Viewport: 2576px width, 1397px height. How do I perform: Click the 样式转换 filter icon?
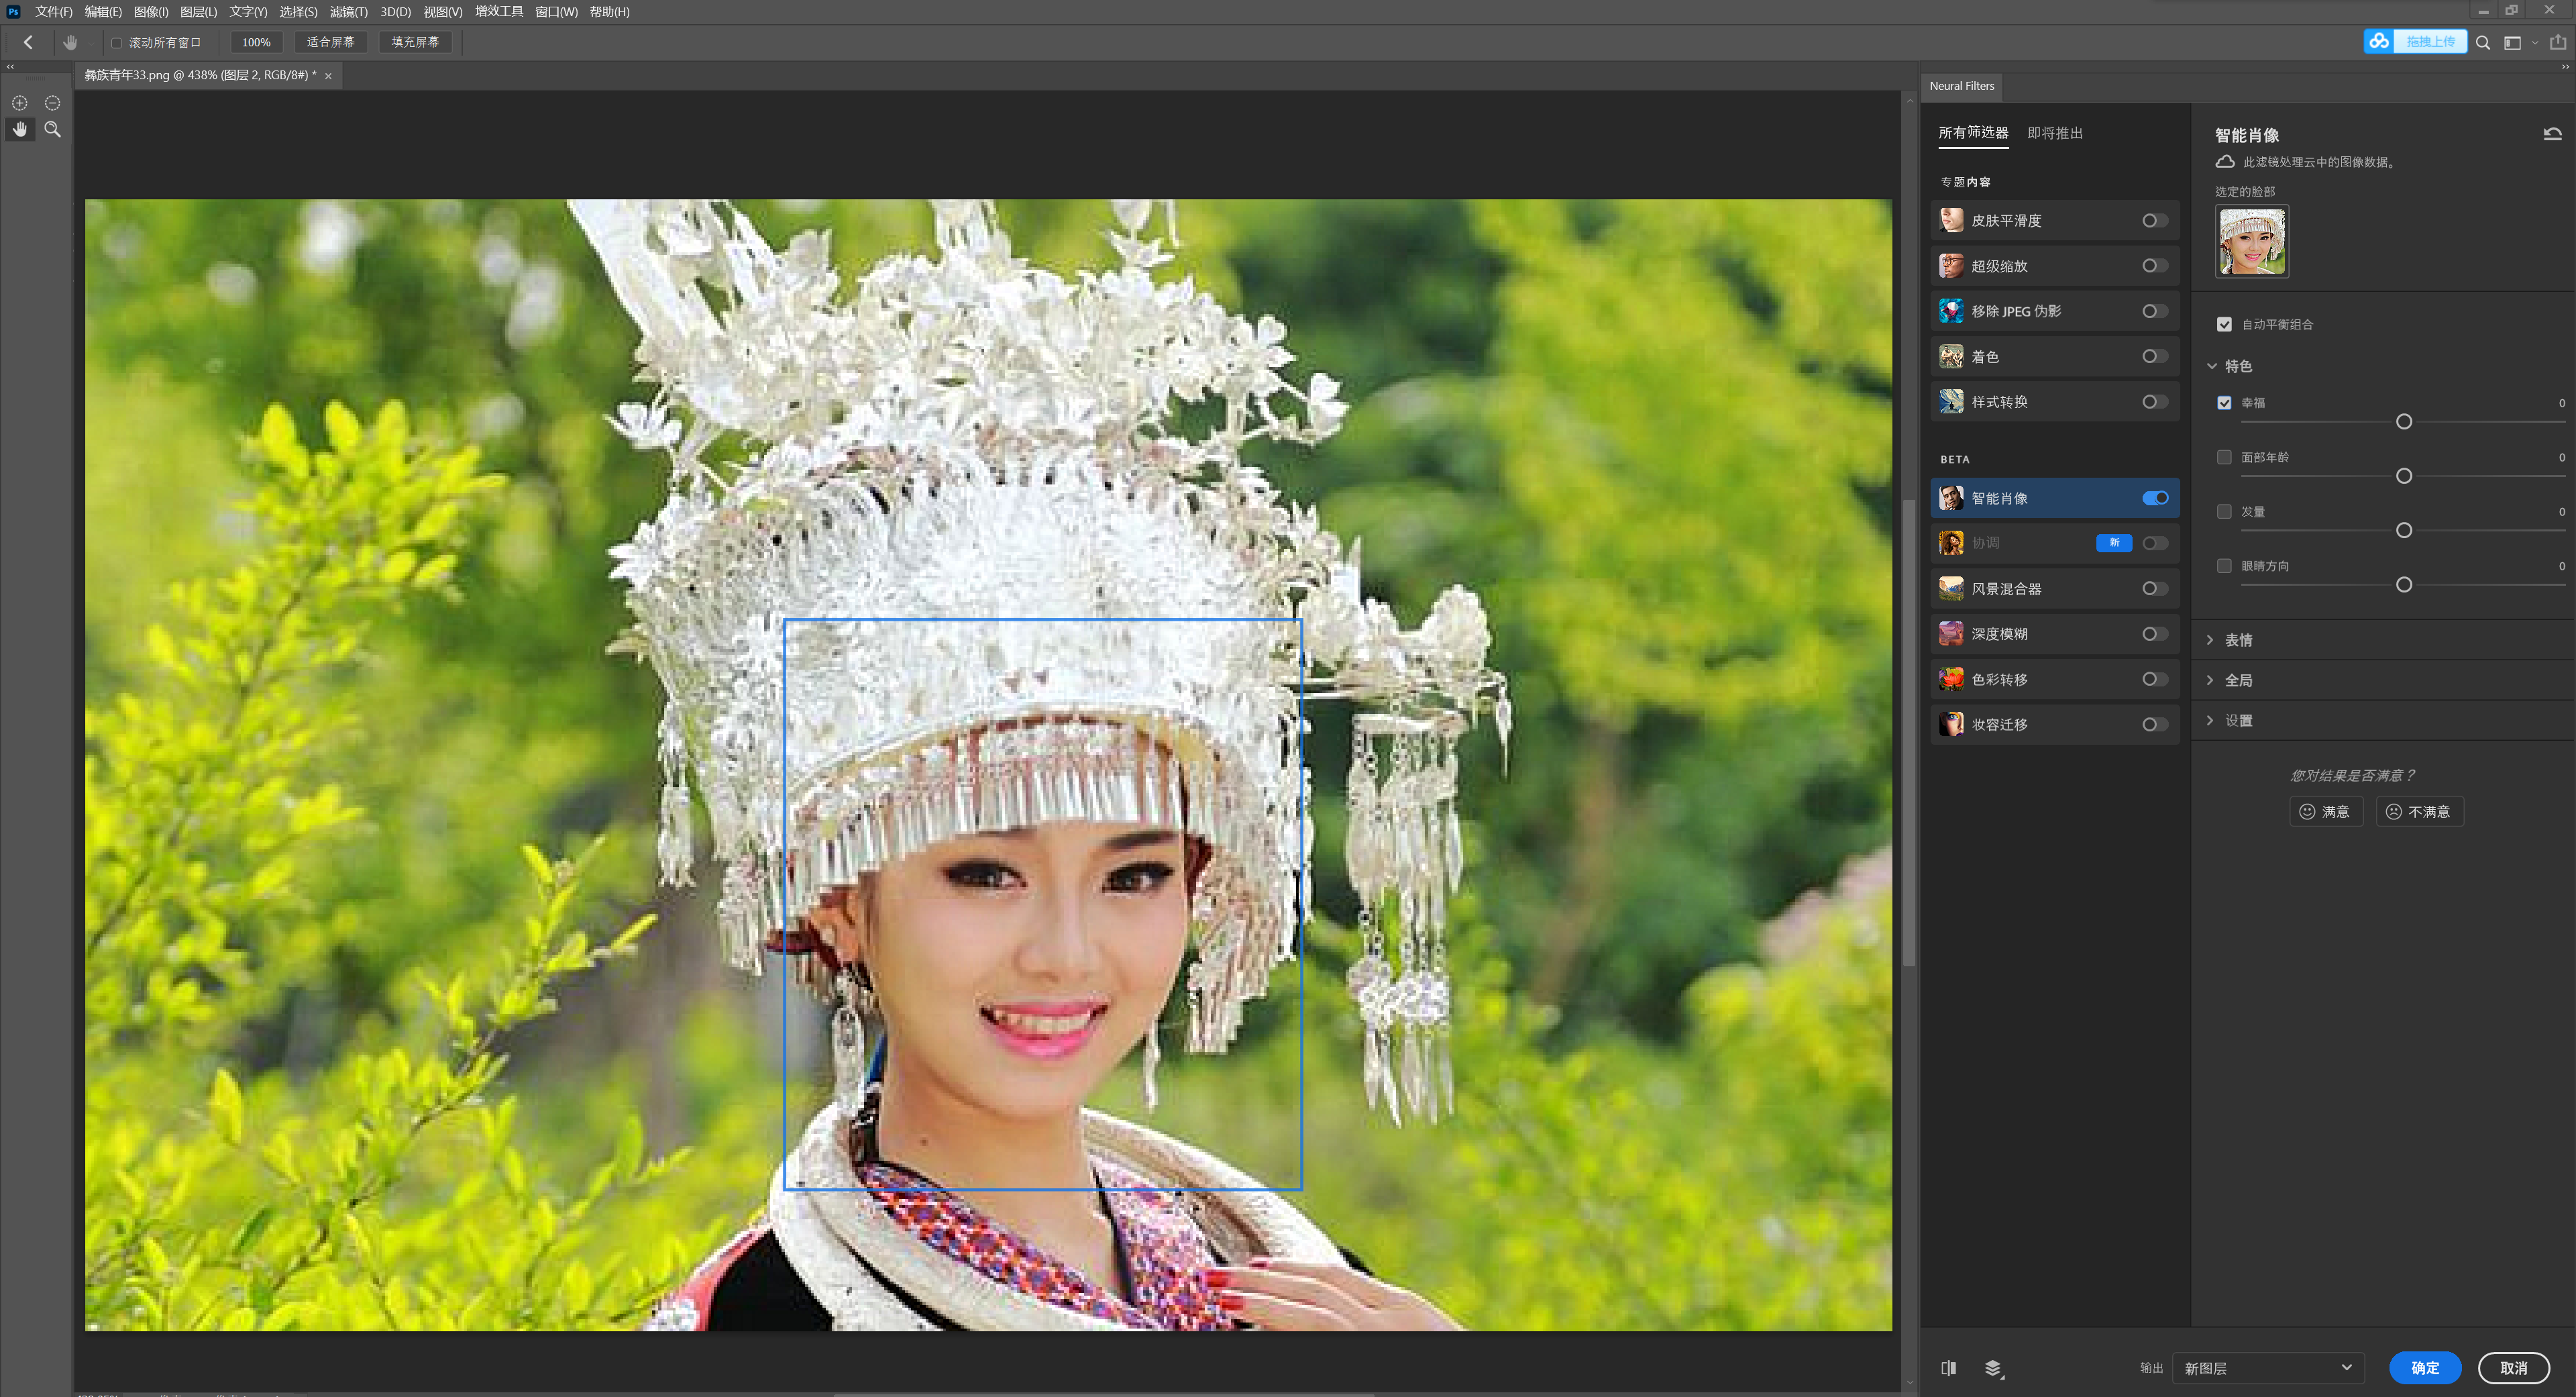point(1951,401)
